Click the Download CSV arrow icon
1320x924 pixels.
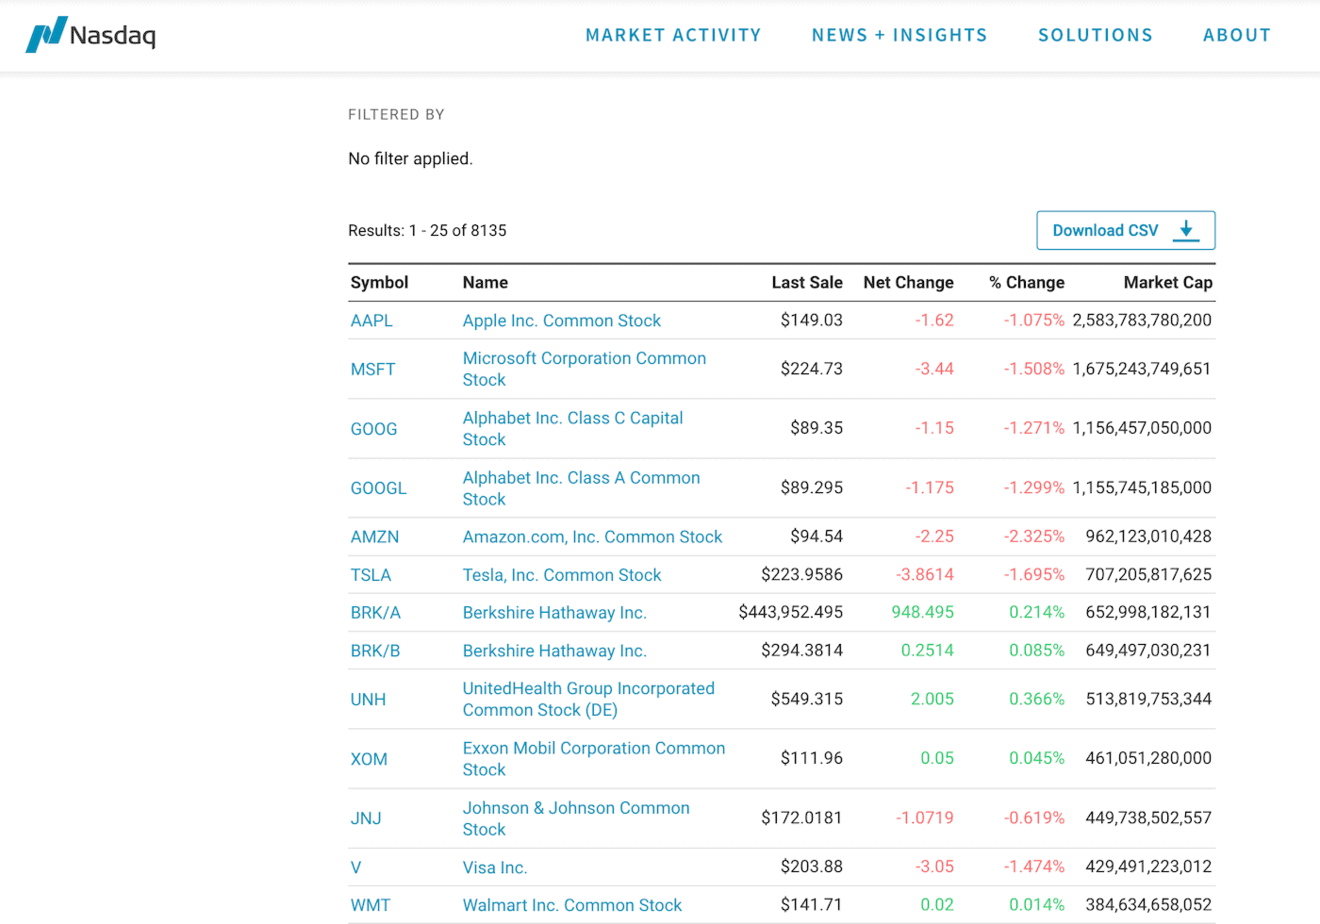[x=1186, y=230]
